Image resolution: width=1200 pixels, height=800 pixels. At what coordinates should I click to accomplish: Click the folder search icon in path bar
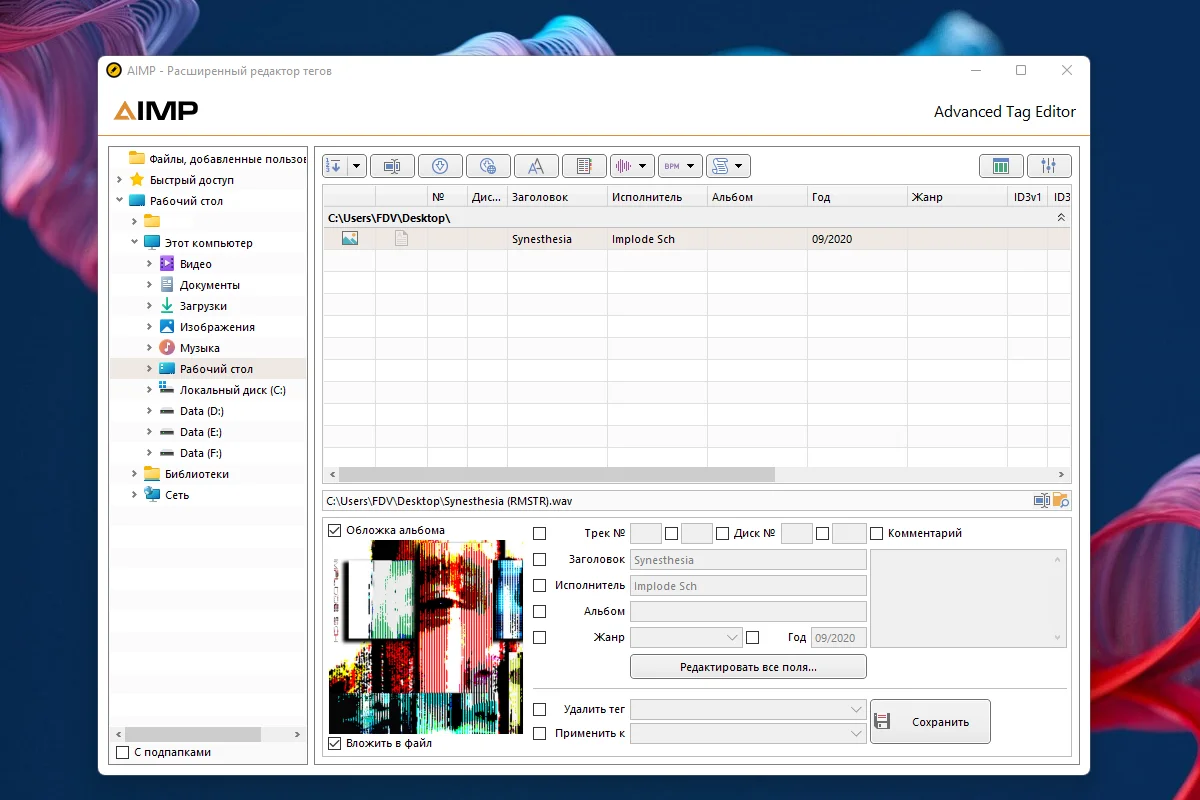click(1061, 500)
